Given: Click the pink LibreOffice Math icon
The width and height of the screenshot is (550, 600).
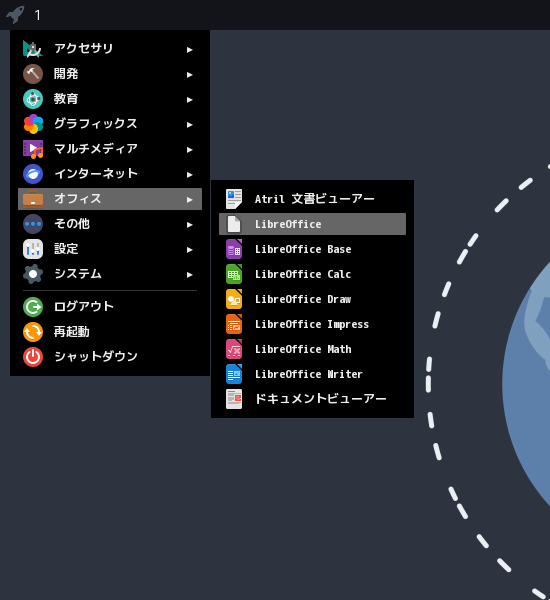Looking at the screenshot, I should (x=234, y=349).
